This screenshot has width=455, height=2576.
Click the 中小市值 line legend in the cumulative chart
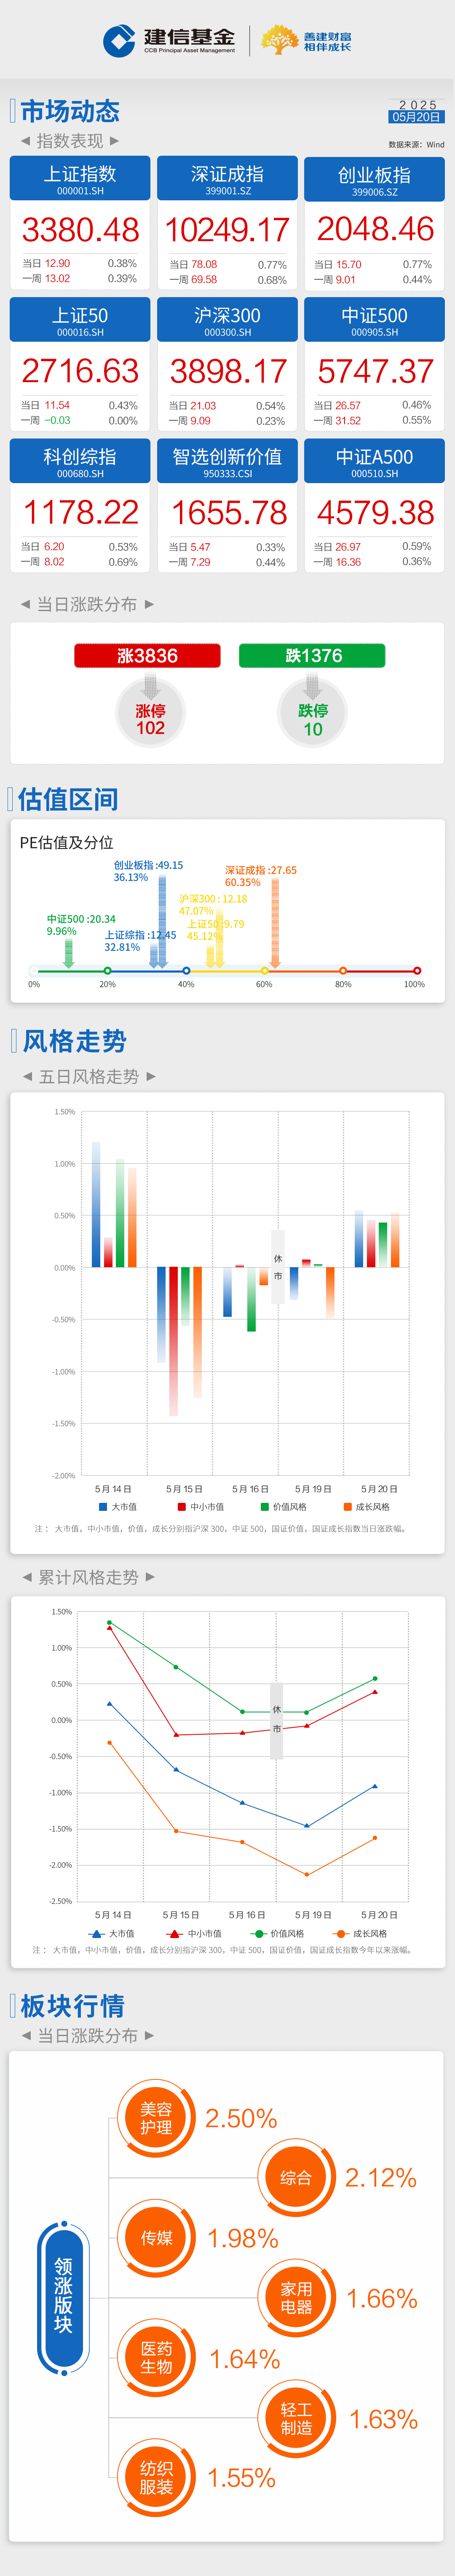194,1934
